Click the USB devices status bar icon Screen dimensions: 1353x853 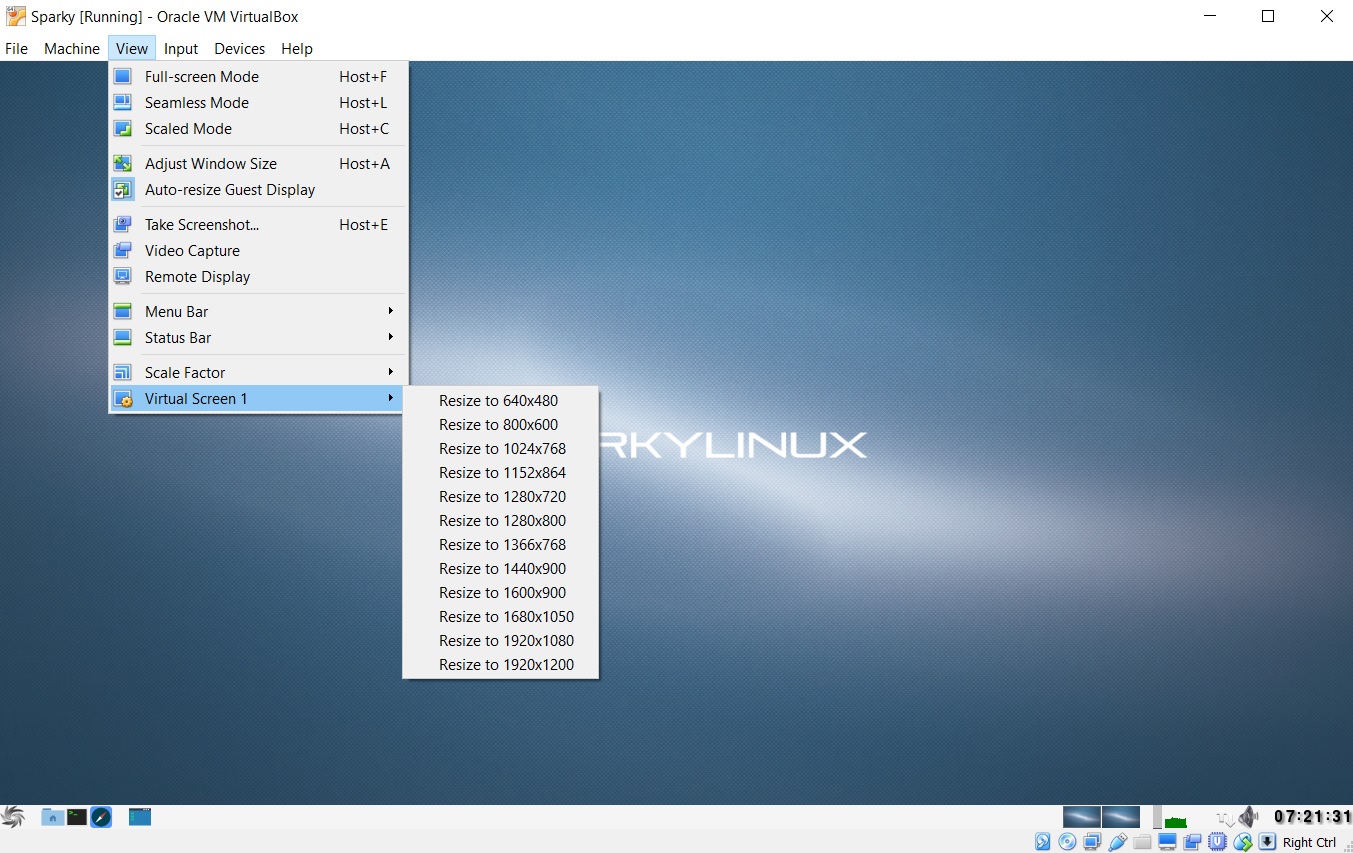tap(1117, 842)
